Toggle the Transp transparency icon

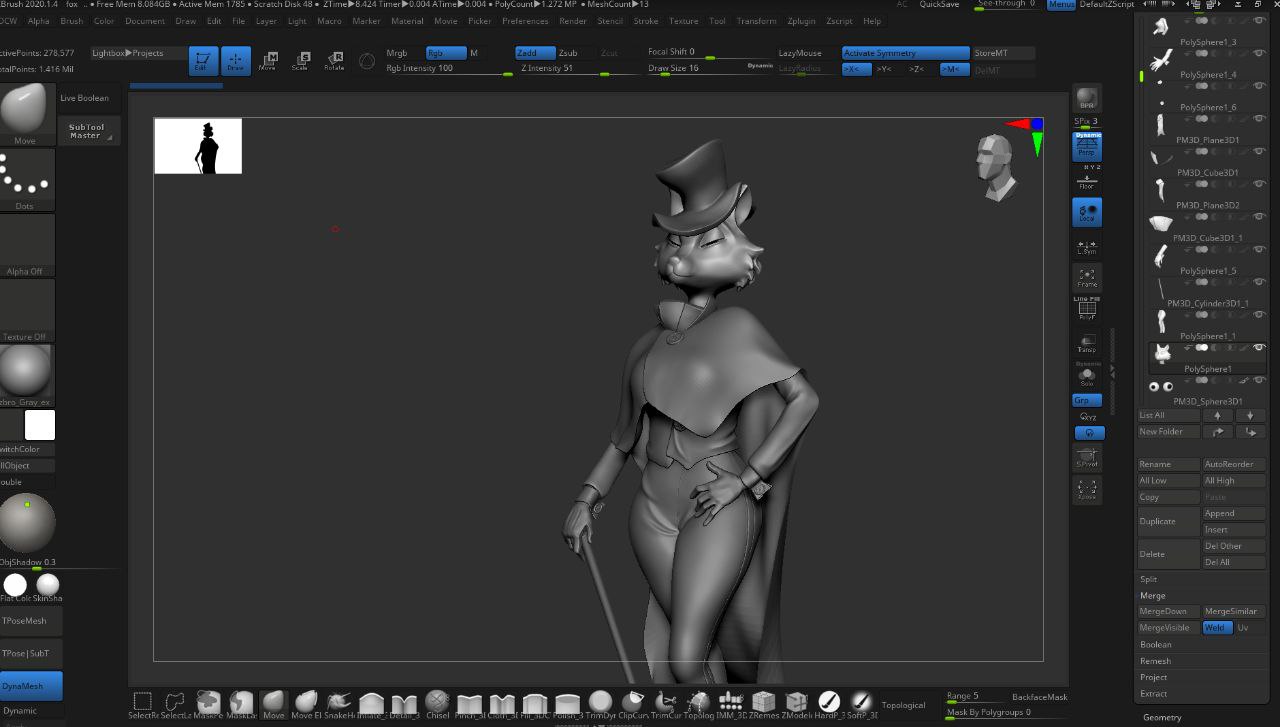coord(1087,343)
